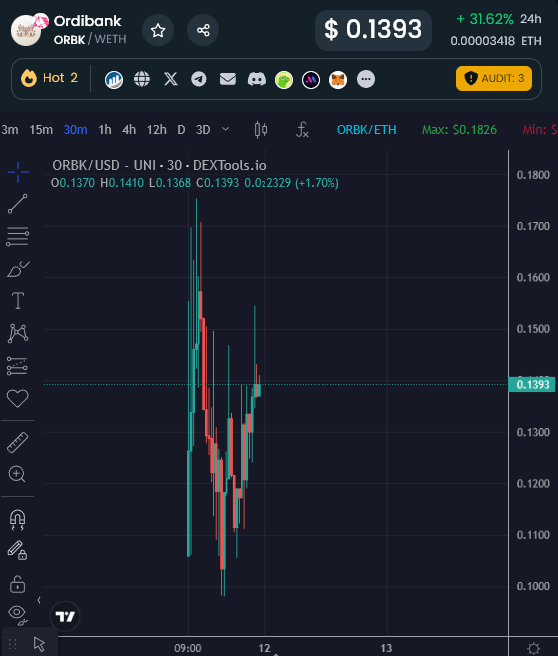
Task: Switch chart to 12h timeframe
Action: click(156, 130)
